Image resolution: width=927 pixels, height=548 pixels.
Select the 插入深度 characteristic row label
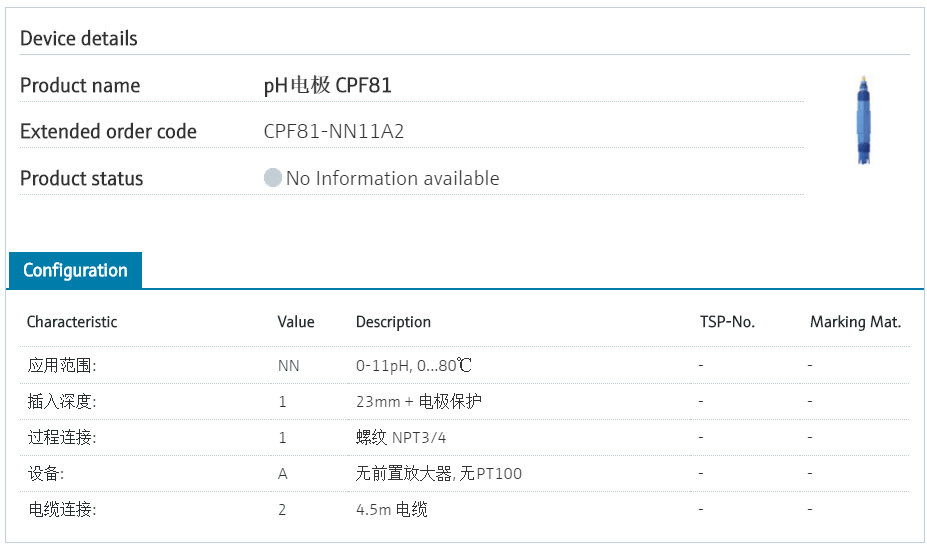pos(62,402)
